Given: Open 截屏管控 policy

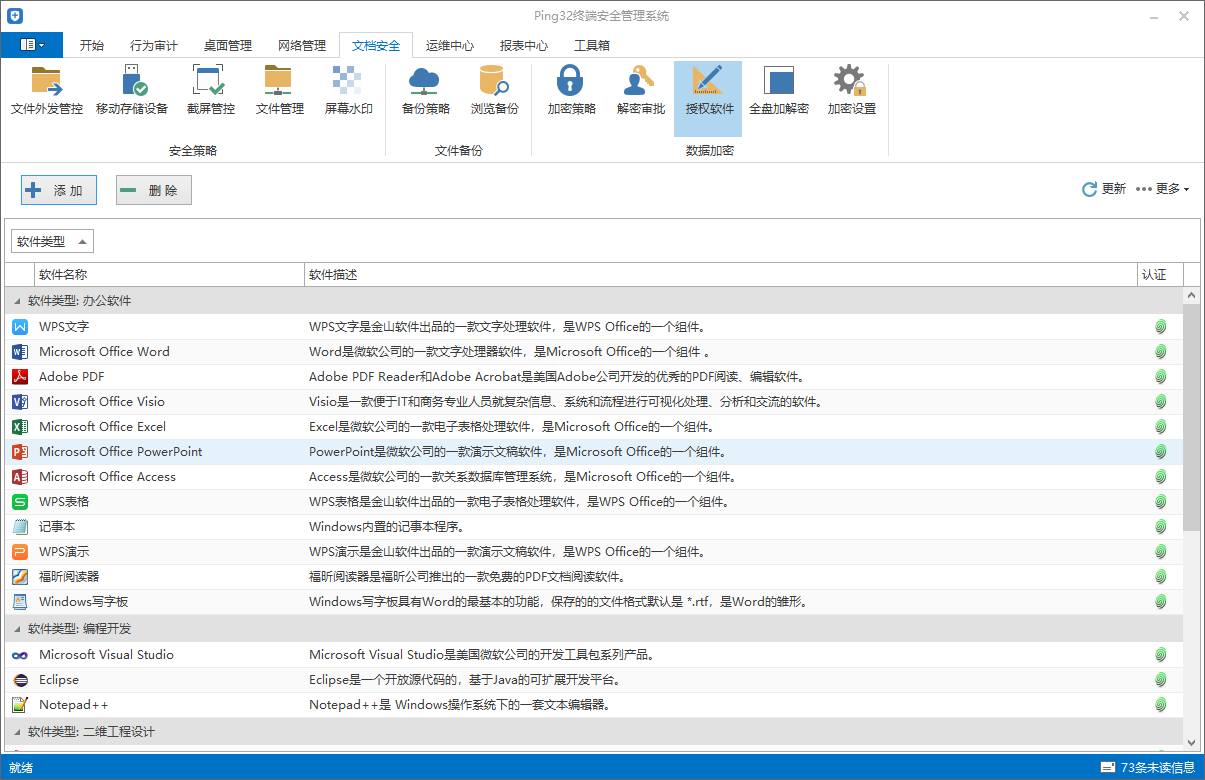Looking at the screenshot, I should click(x=210, y=92).
